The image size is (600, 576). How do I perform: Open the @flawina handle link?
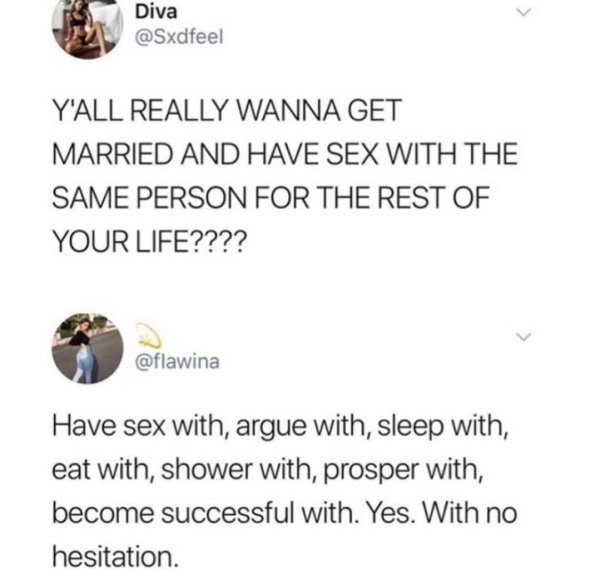(x=178, y=361)
